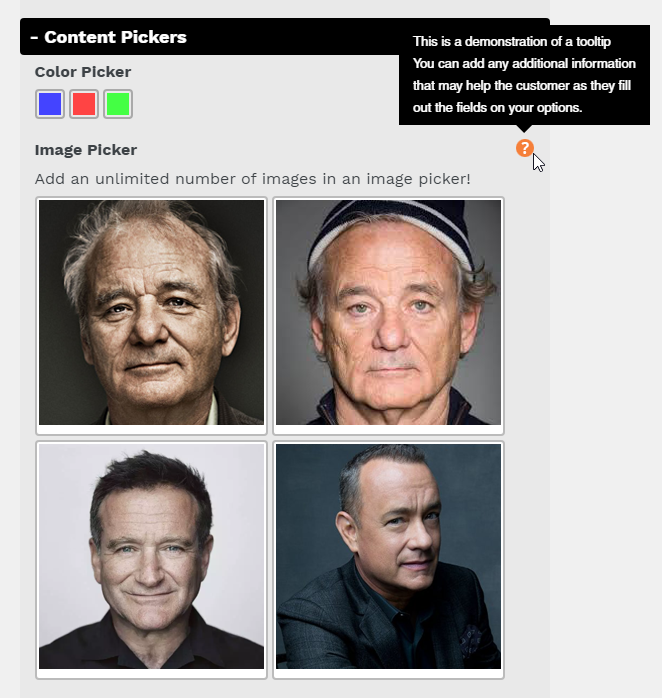662x698 pixels.
Task: Click the black header bar beside the title
Action: (292, 37)
